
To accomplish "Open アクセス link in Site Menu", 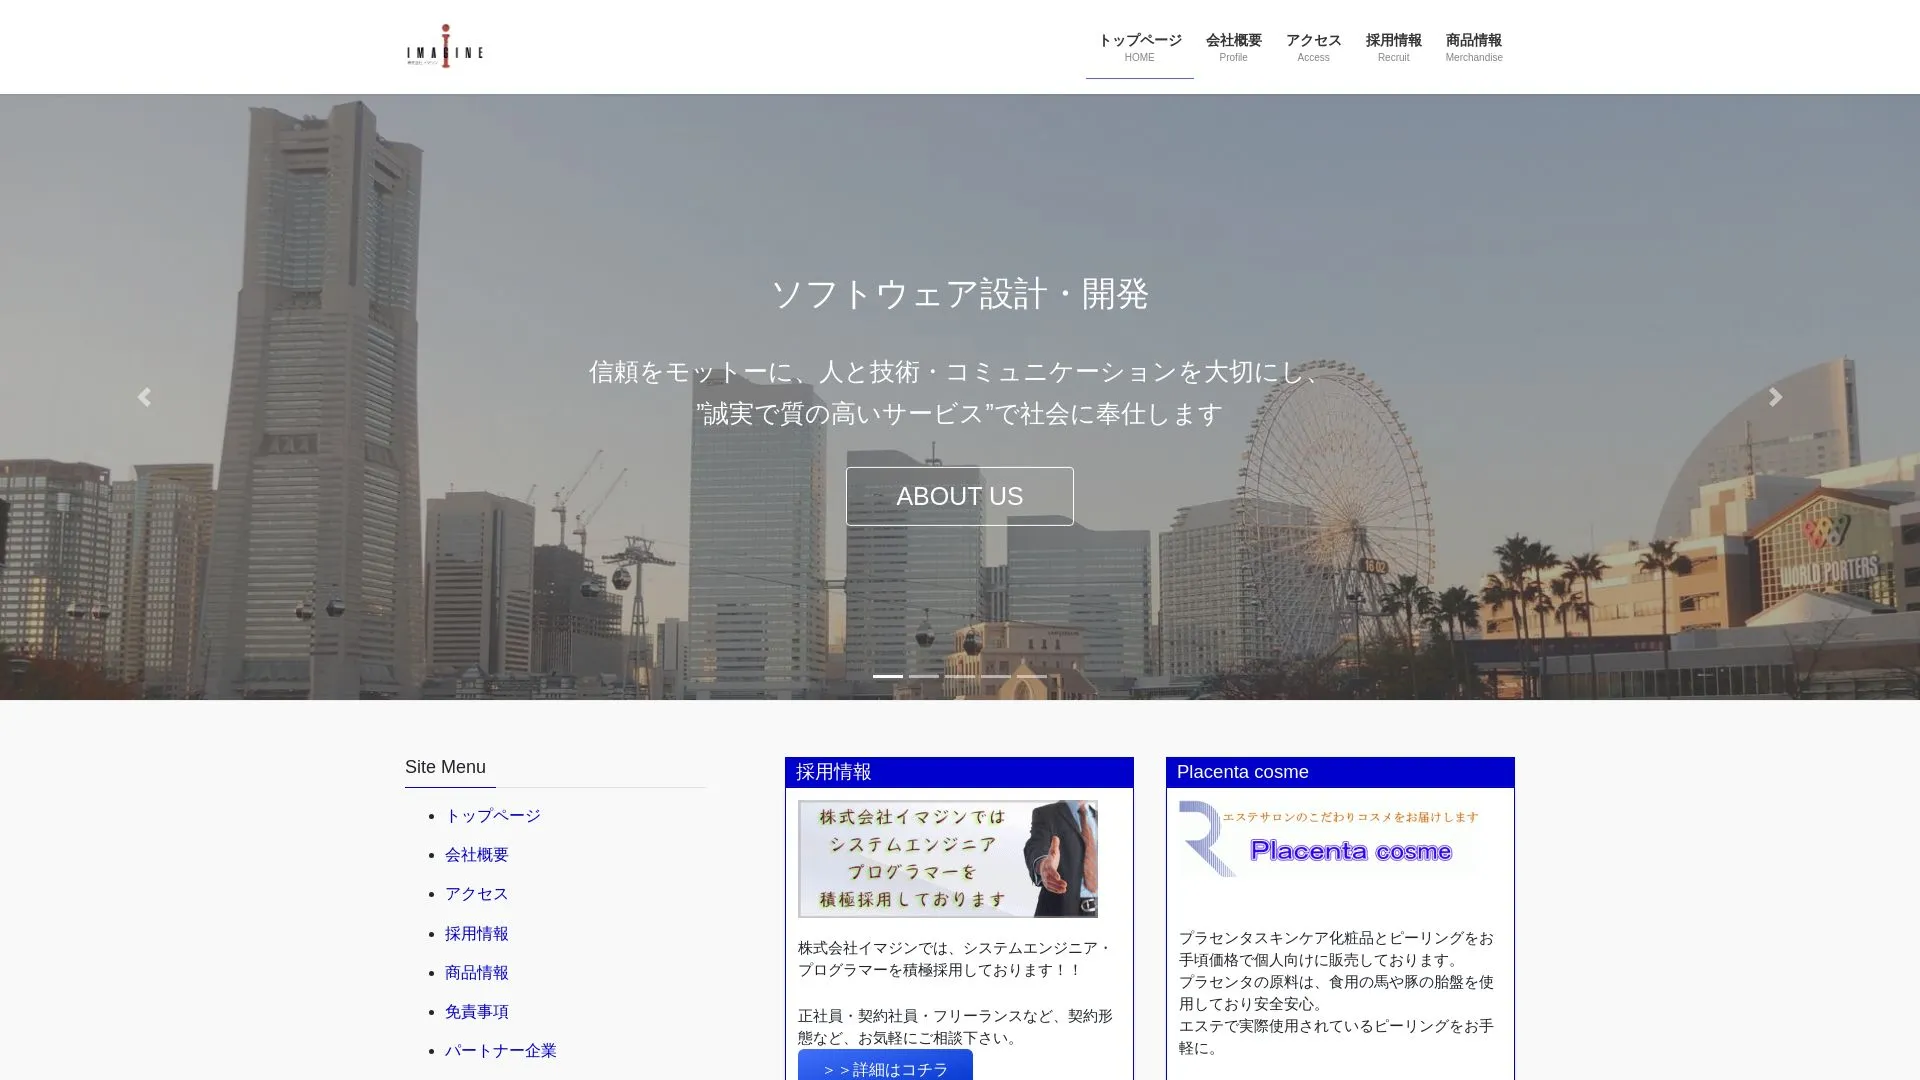I will tap(477, 894).
